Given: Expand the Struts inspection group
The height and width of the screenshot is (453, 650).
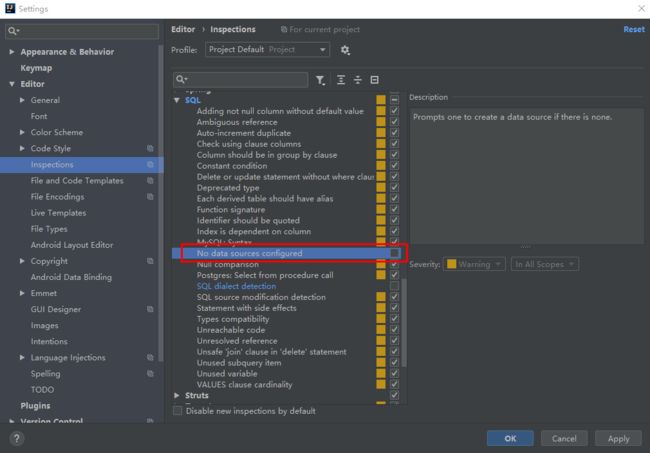Looking at the screenshot, I should [178, 396].
